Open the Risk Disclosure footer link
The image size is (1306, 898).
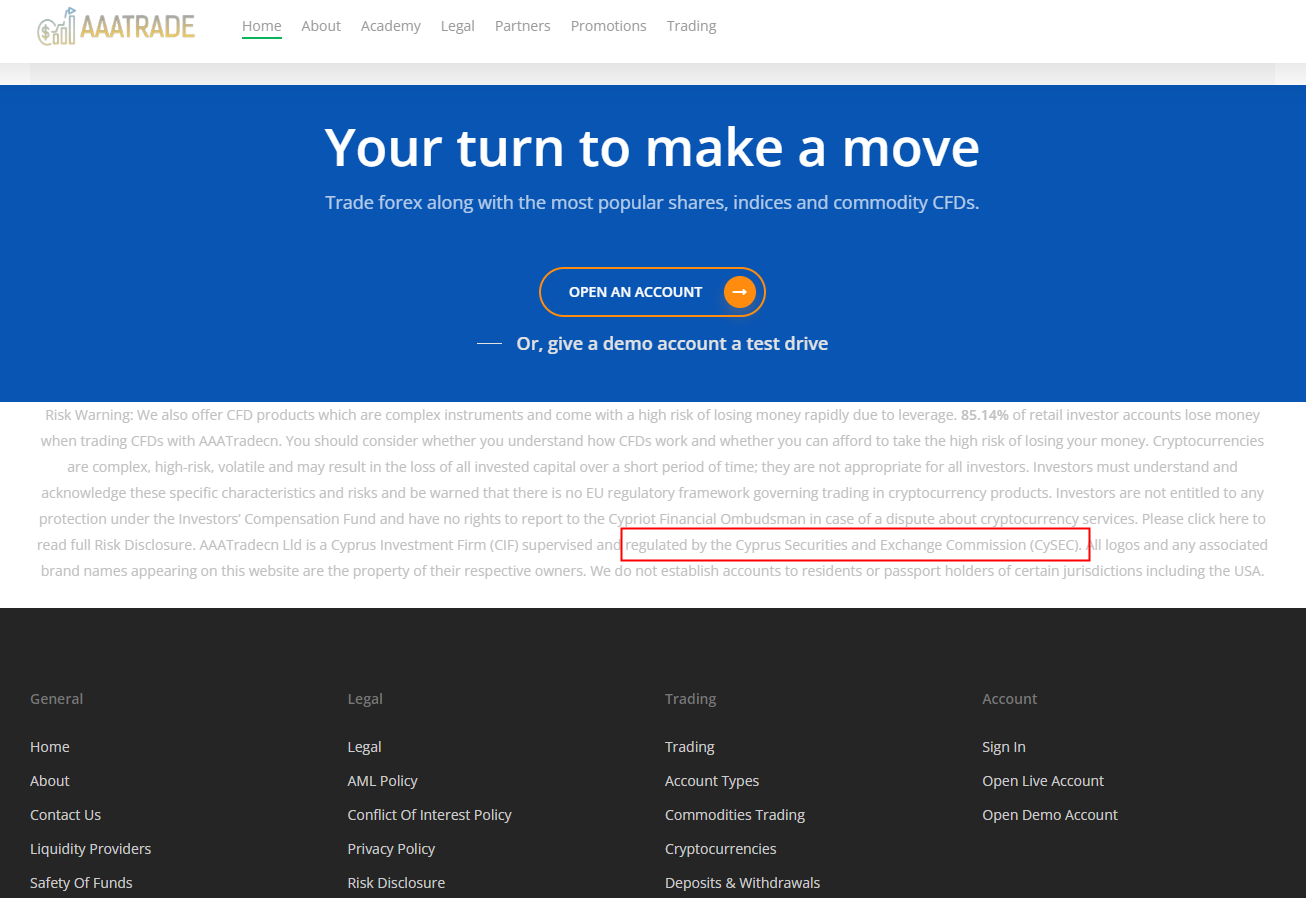click(397, 883)
